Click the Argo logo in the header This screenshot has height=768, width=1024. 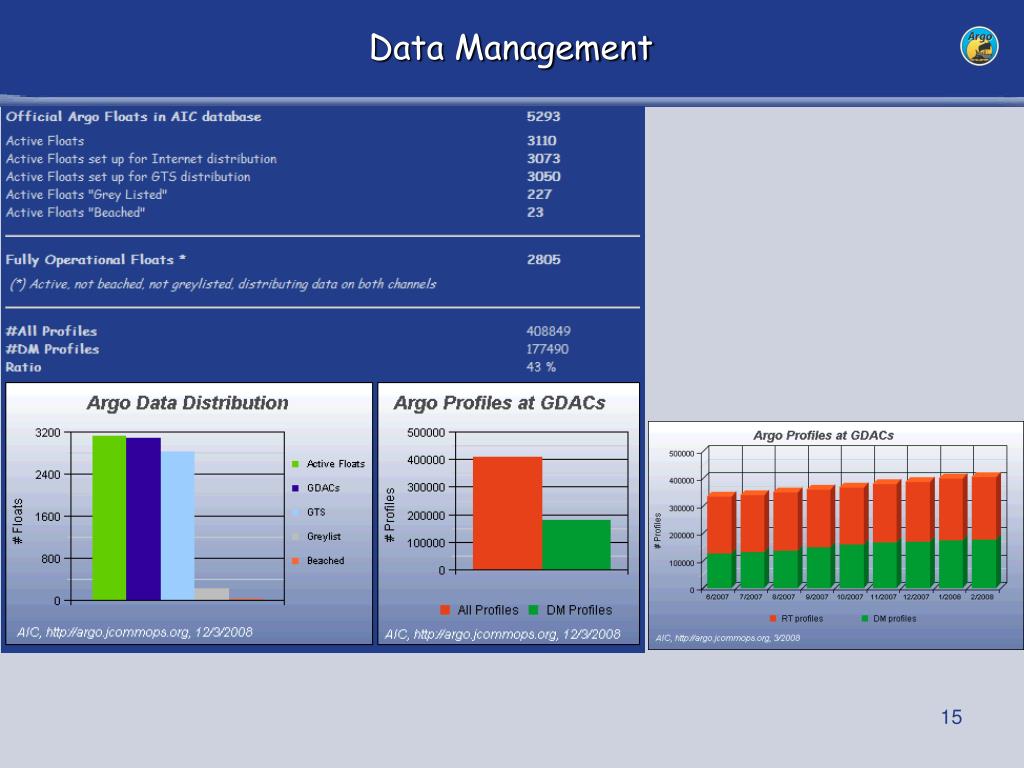tap(979, 46)
